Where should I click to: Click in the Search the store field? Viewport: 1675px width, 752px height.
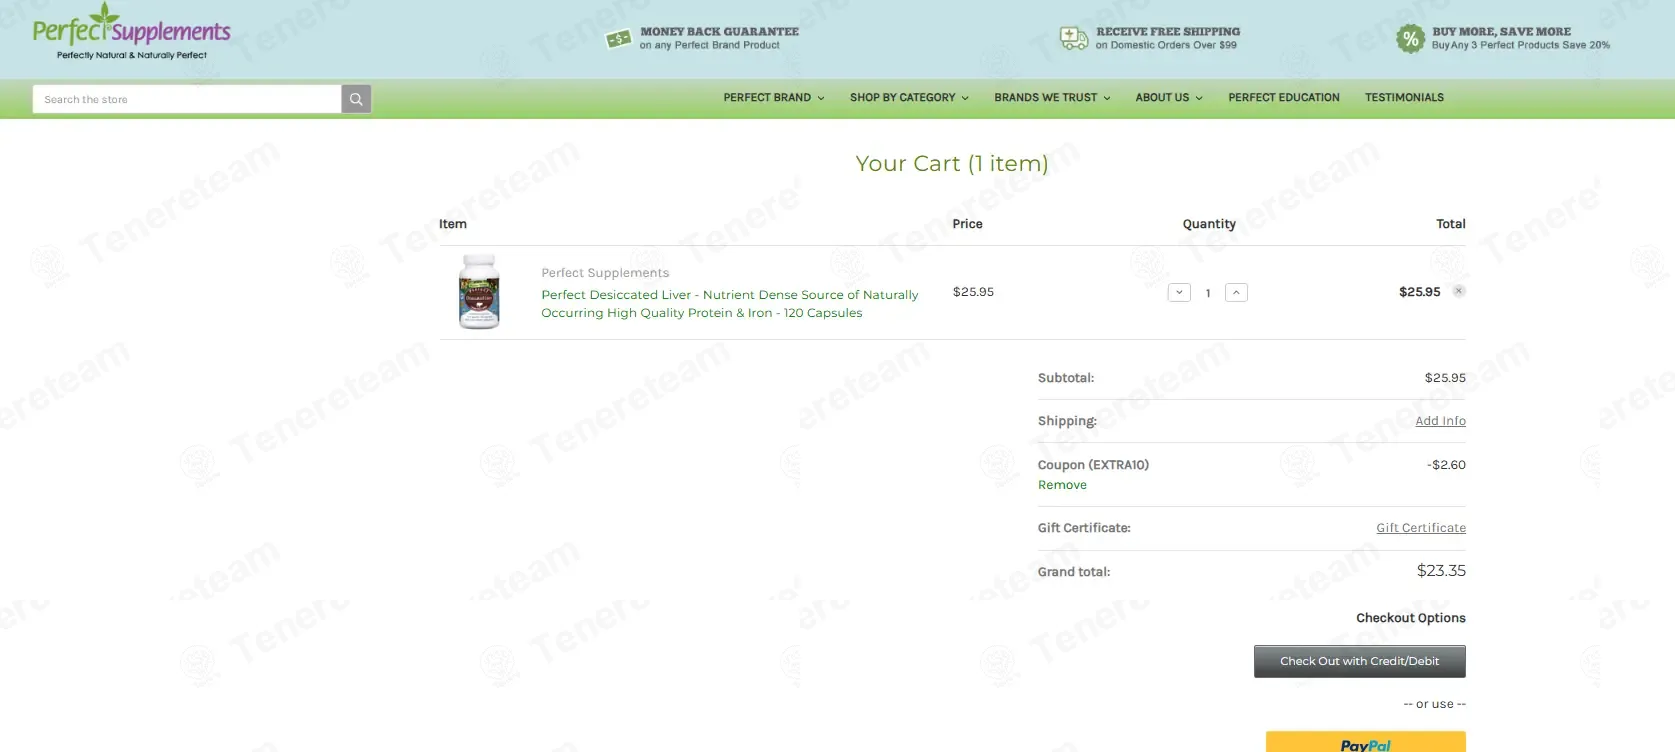point(187,99)
